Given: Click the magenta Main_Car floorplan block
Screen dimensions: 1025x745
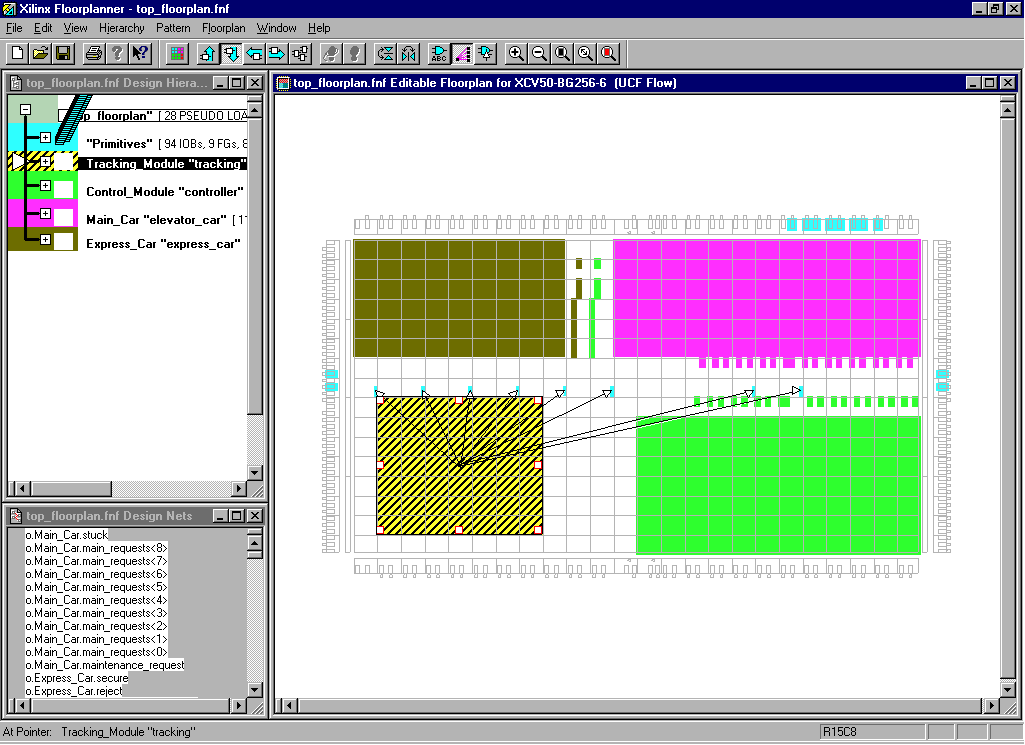Looking at the screenshot, I should tap(765, 297).
